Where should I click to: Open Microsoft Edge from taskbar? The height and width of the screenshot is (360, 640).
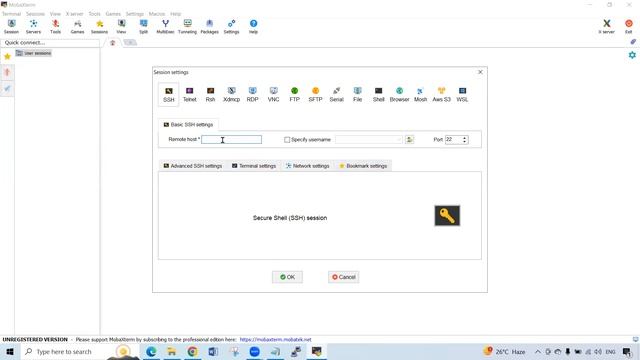point(151,351)
